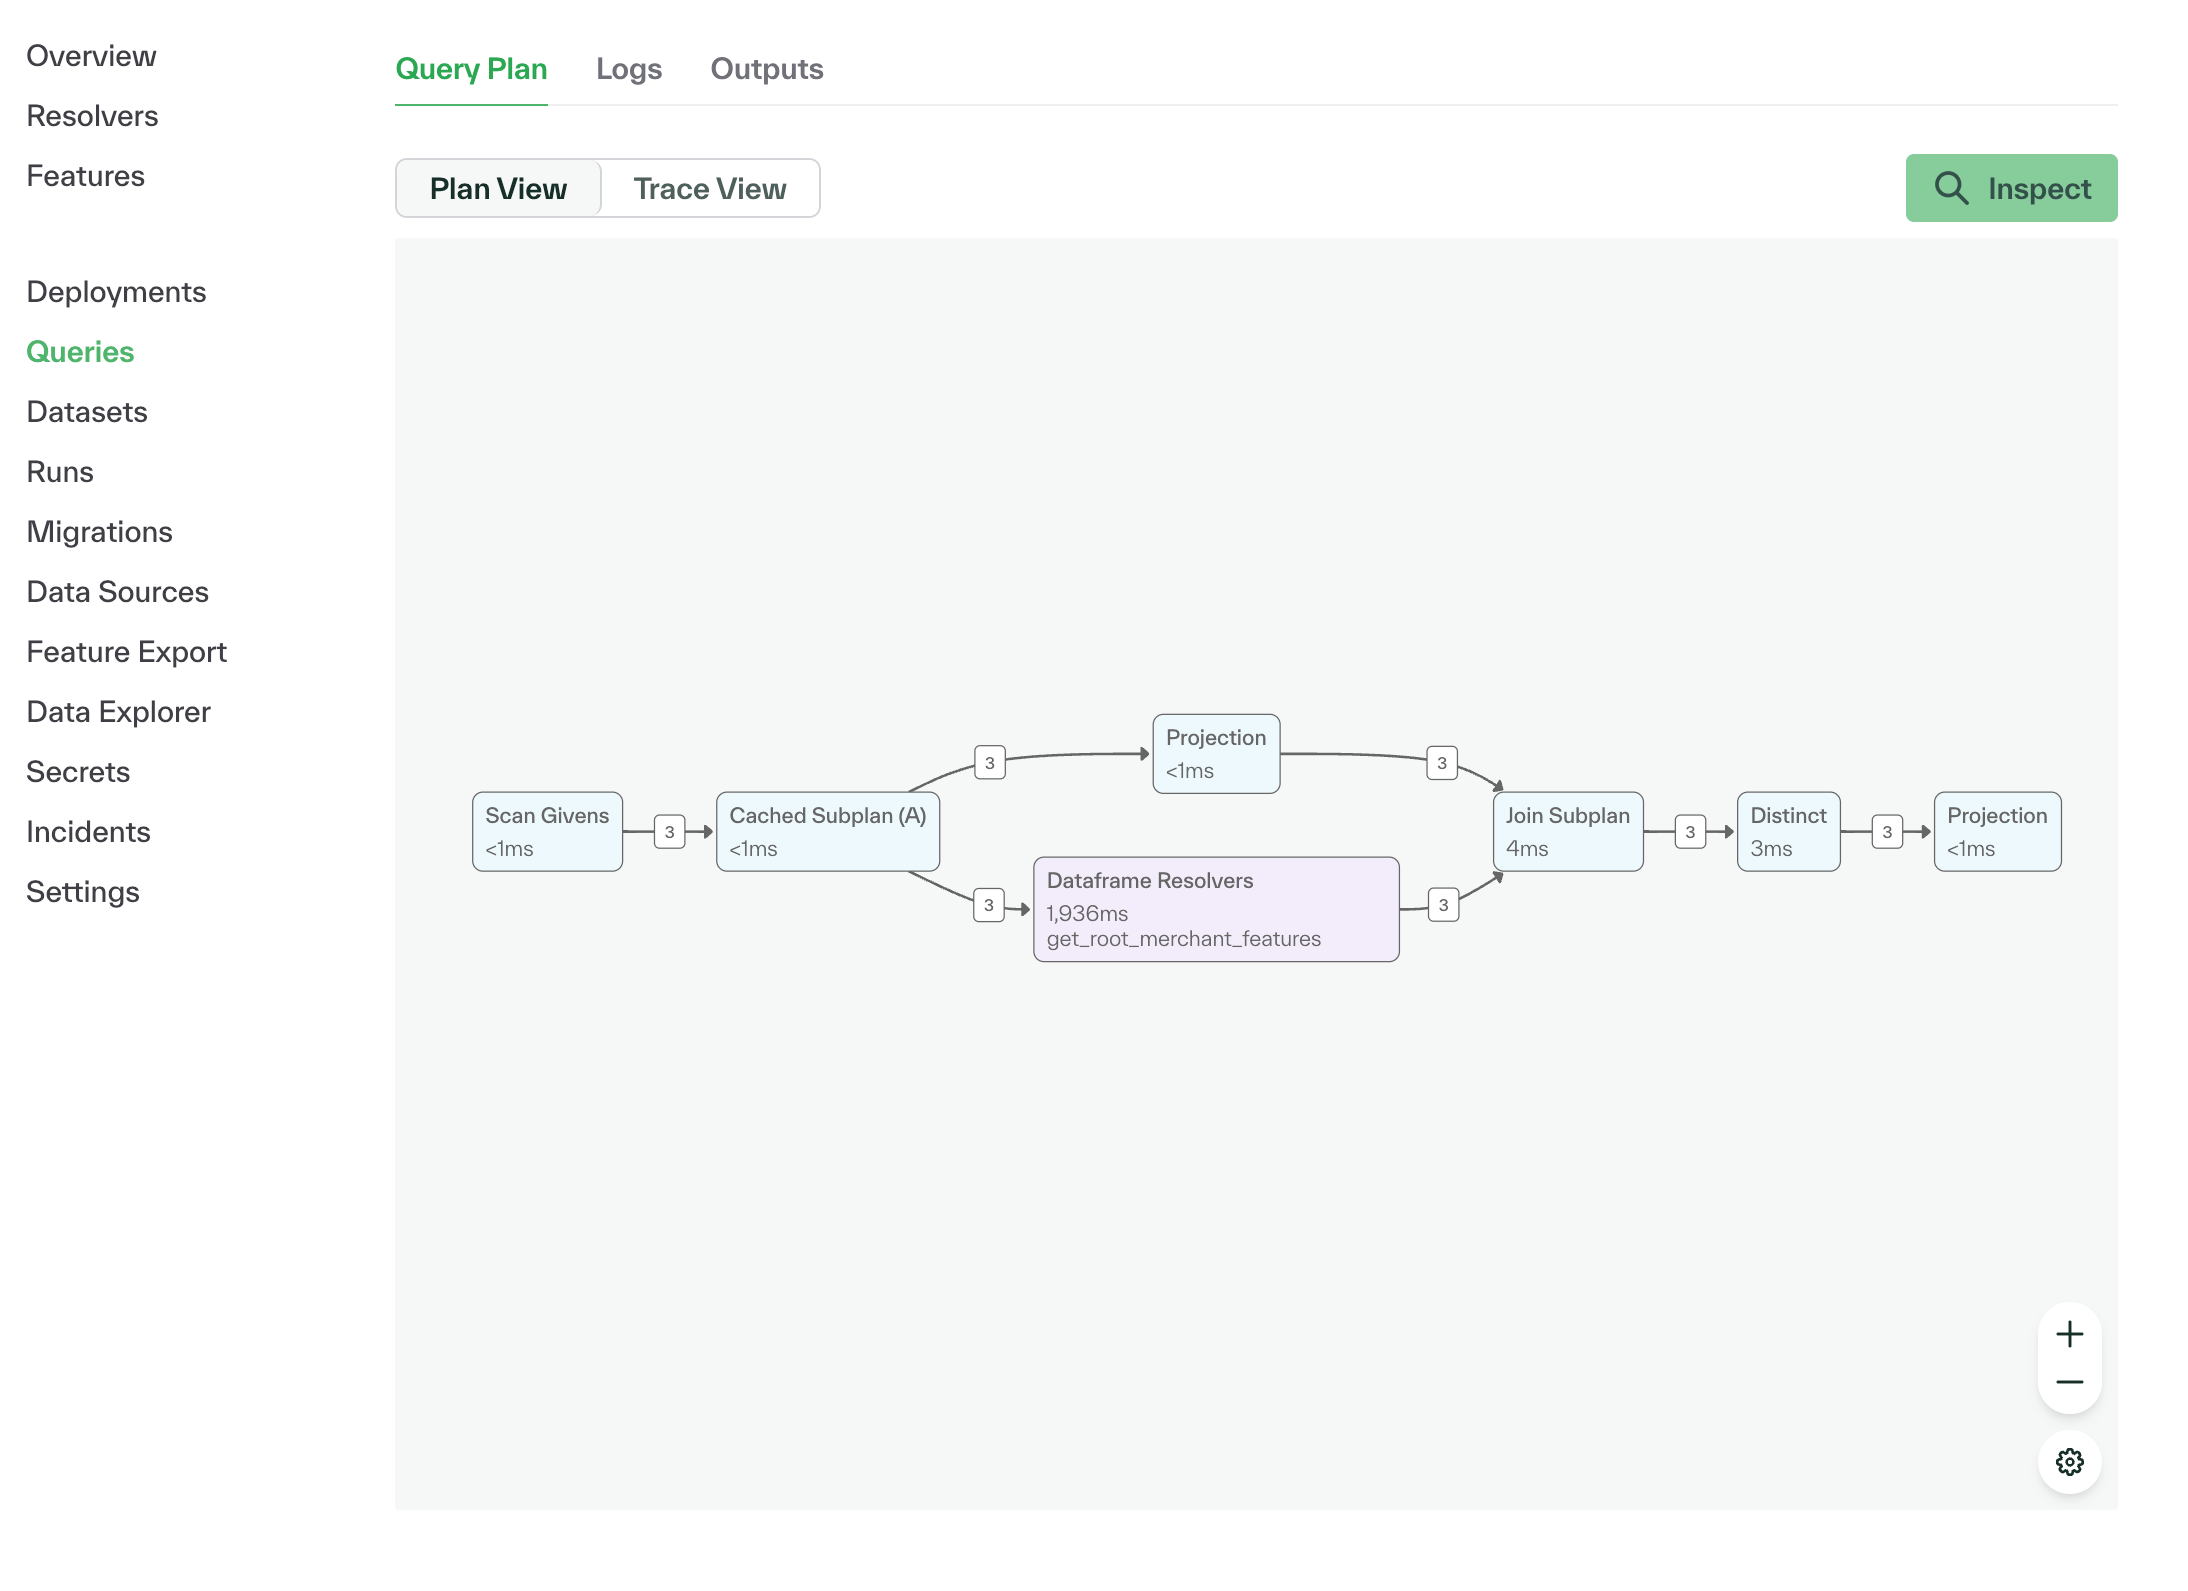The width and height of the screenshot is (2188, 1591).
Task: Open the settings gear icon
Action: coord(2069,1462)
